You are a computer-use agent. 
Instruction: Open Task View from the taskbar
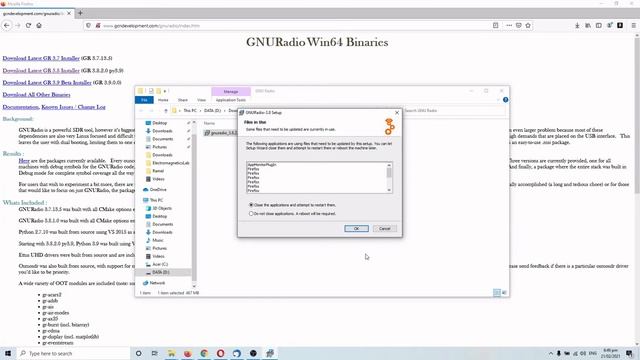click(x=155, y=353)
